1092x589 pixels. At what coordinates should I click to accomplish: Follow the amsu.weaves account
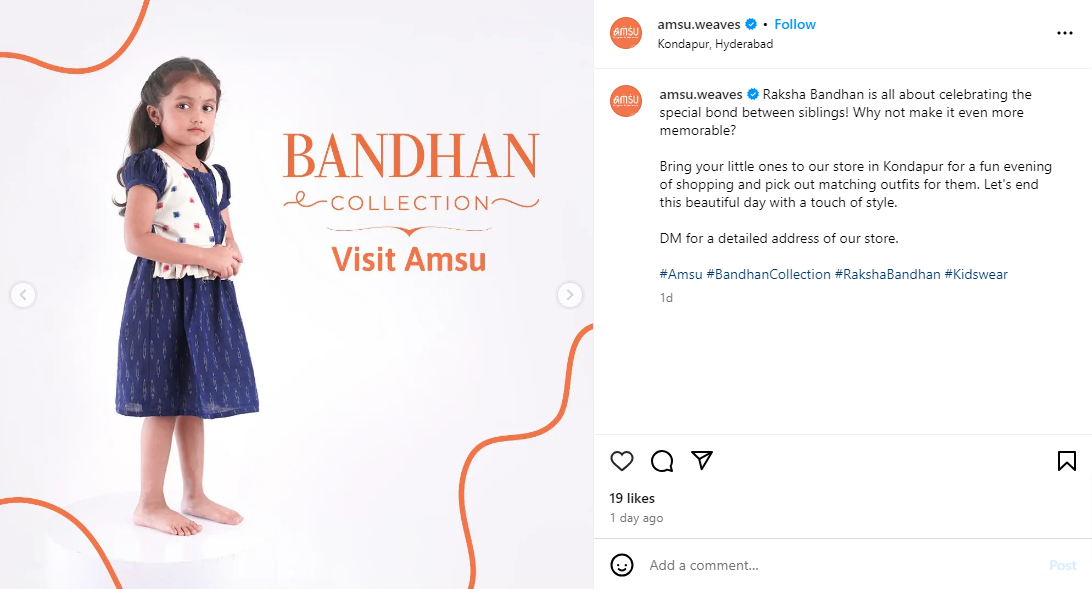click(x=795, y=24)
